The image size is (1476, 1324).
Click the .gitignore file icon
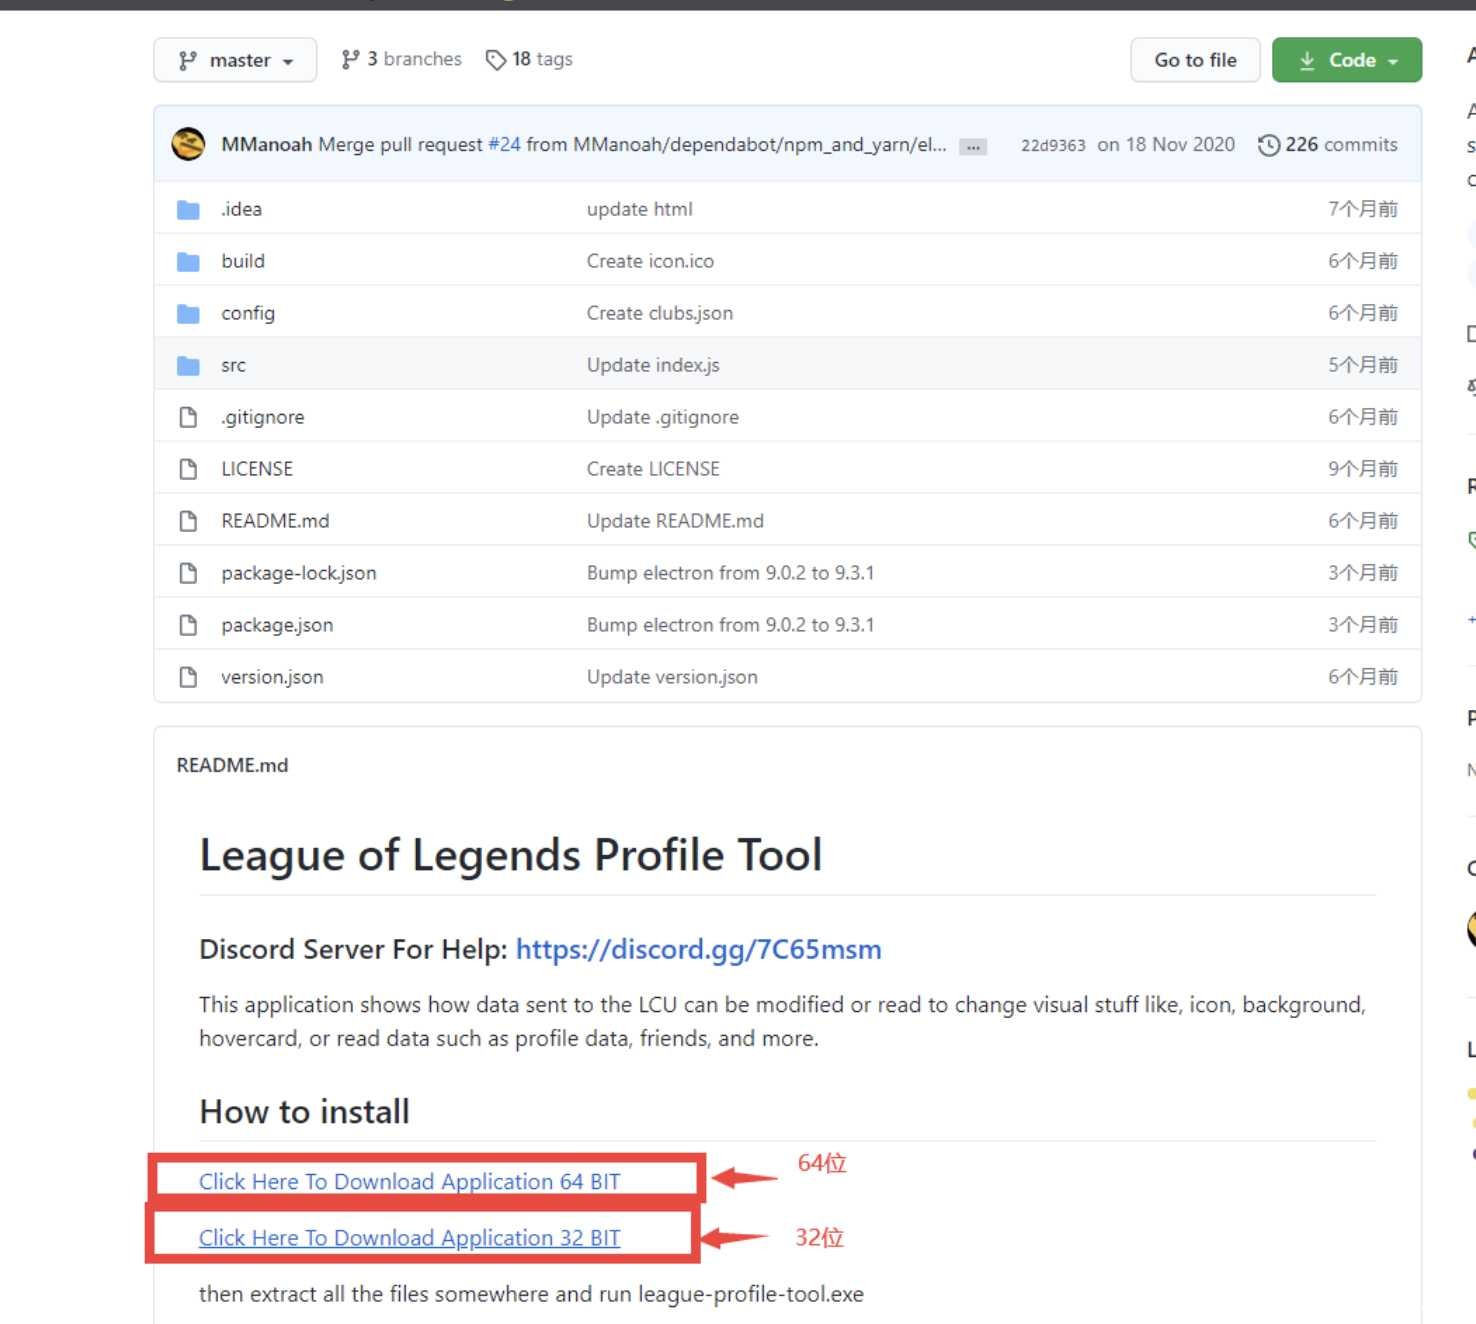point(188,417)
